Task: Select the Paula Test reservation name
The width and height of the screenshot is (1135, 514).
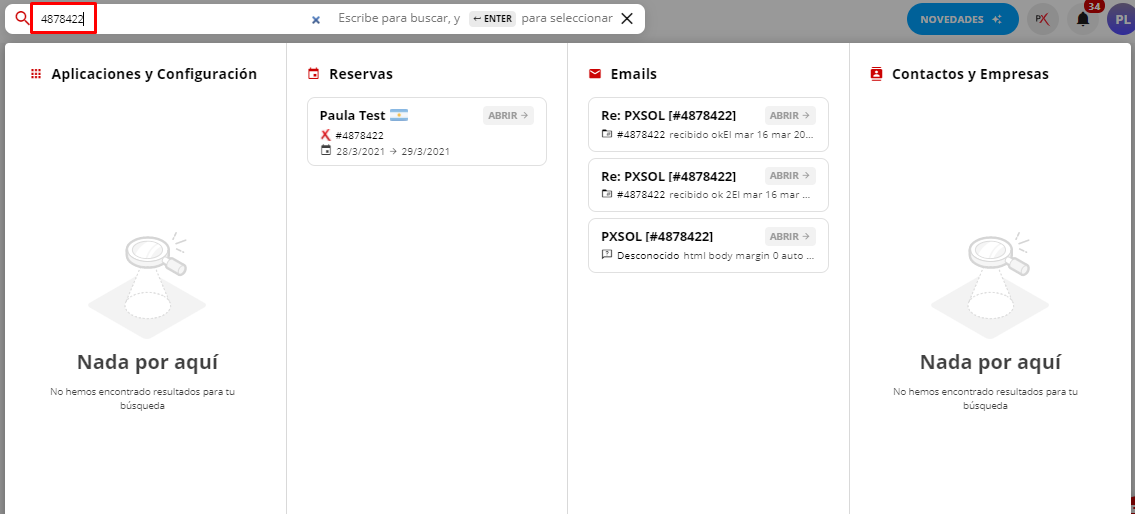Action: click(x=352, y=115)
